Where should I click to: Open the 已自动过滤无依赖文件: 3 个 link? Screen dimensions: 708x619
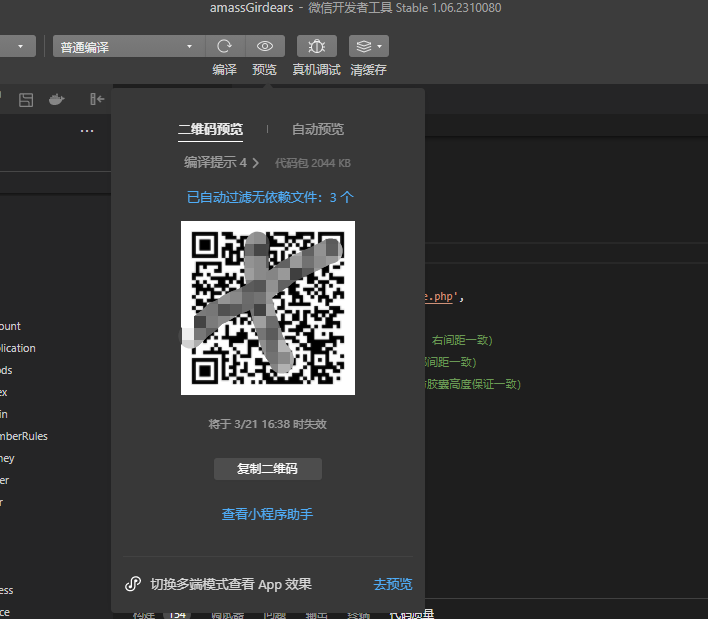click(270, 197)
